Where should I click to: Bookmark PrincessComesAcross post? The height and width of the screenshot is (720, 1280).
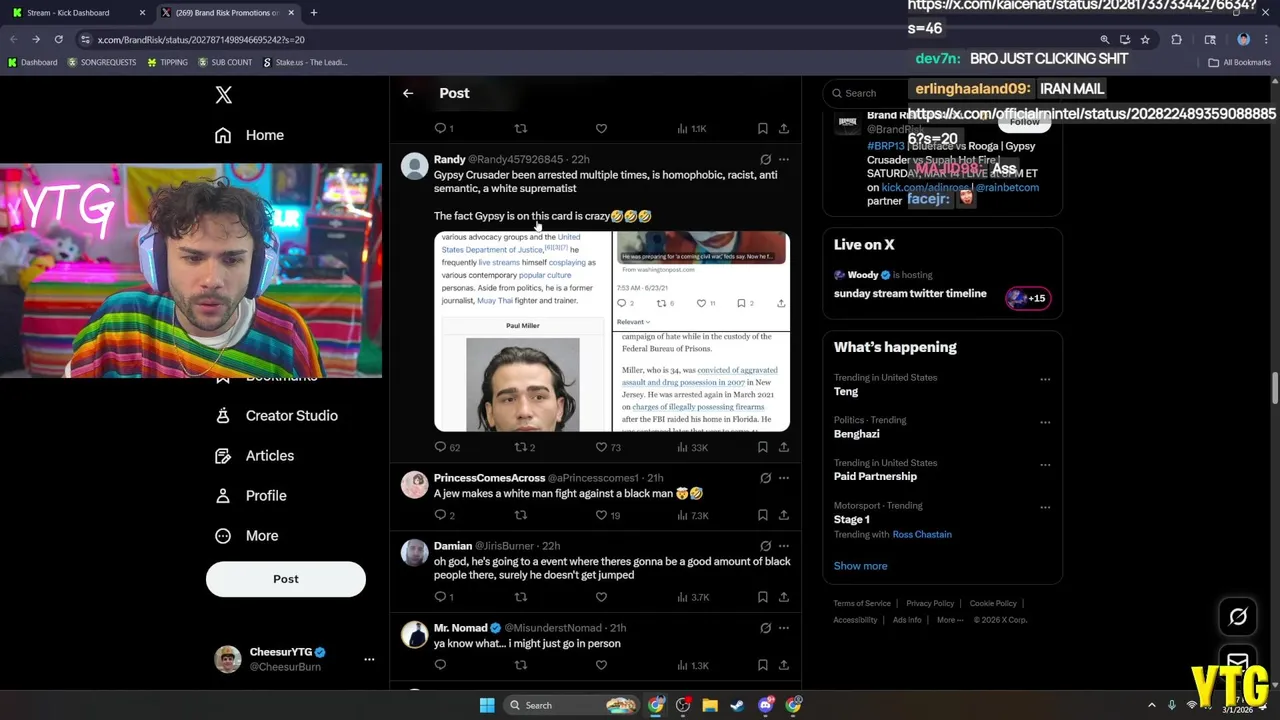pyautogui.click(x=762, y=515)
